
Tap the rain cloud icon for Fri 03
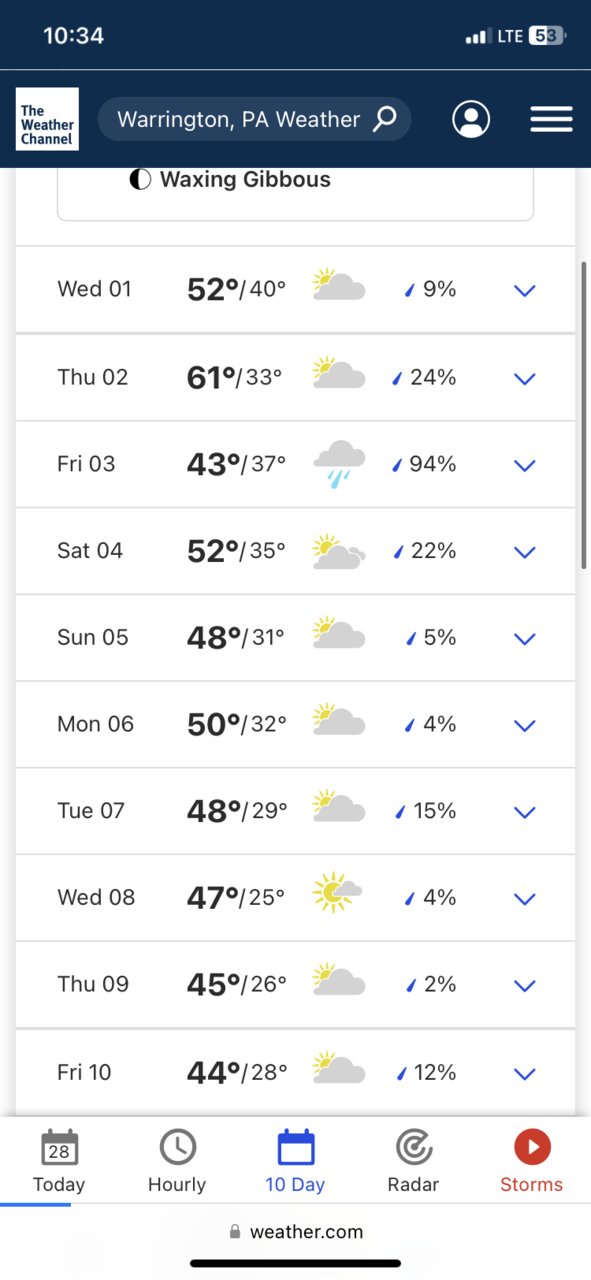click(x=339, y=464)
